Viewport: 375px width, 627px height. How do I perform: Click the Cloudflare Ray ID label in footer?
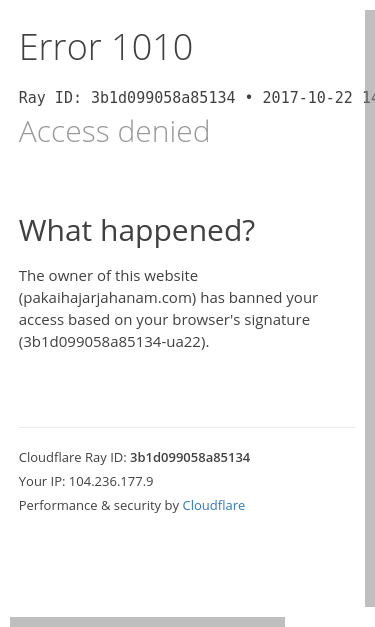coord(73,457)
